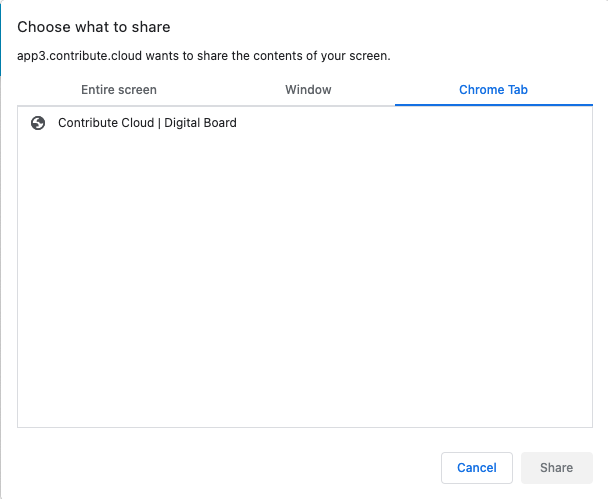Click the app3.contribute.cloud request message
Image resolution: width=608 pixels, height=499 pixels.
click(204, 56)
